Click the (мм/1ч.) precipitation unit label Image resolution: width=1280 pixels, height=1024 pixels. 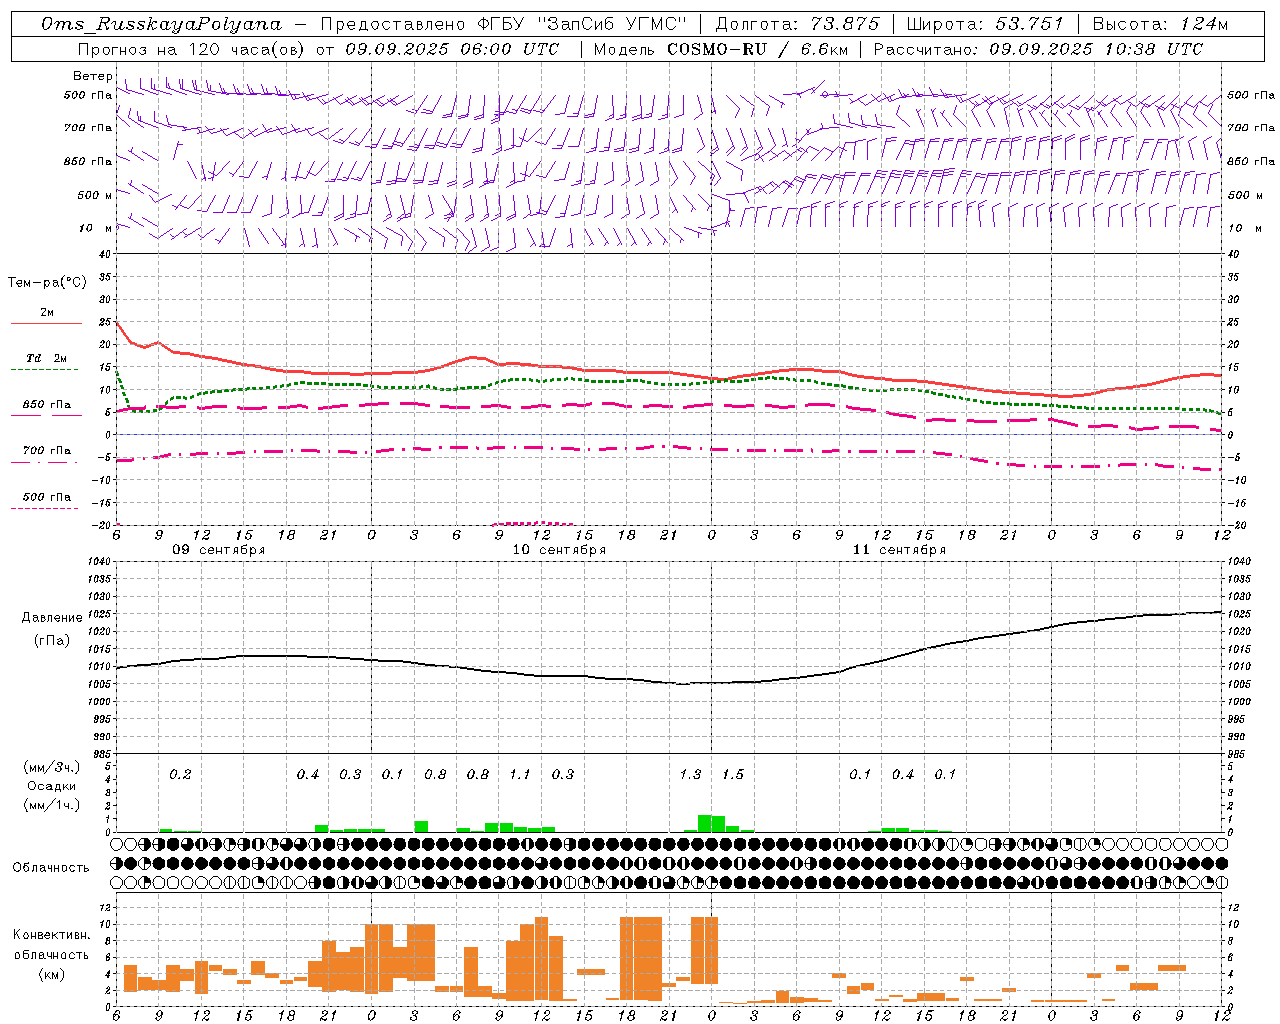tap(52, 805)
